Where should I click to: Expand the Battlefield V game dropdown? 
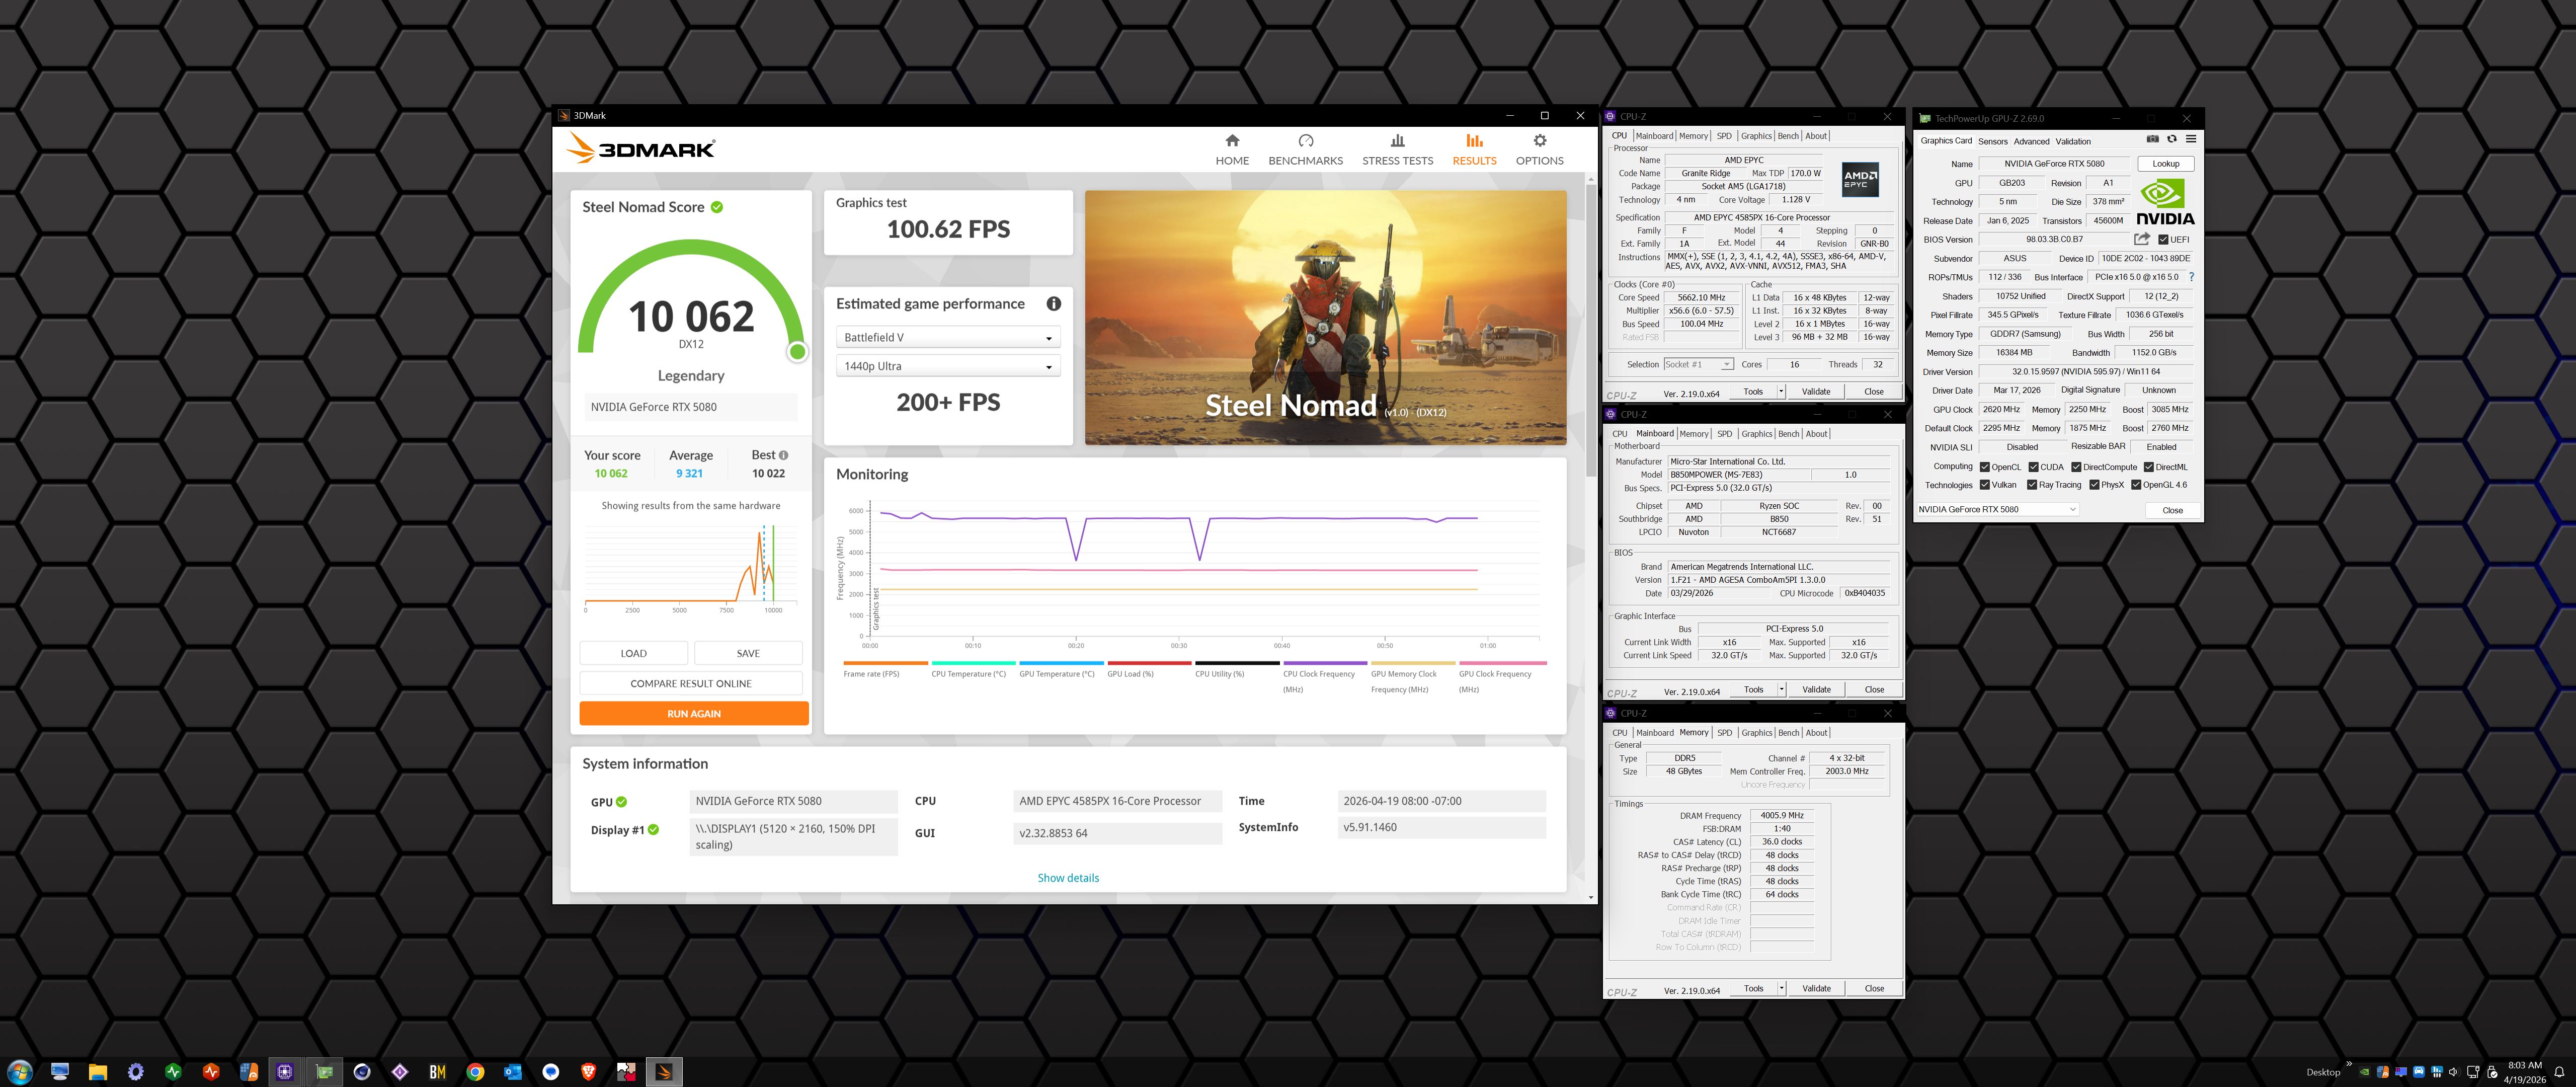pos(947,338)
